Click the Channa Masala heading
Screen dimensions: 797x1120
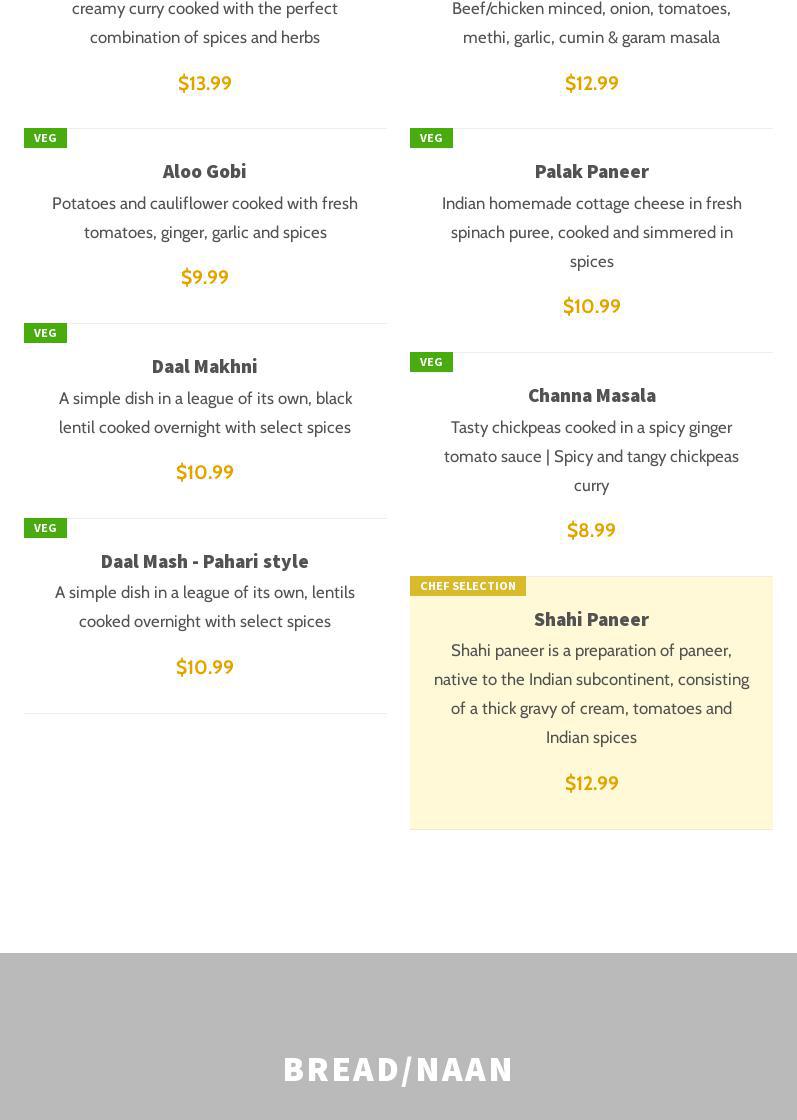pos(591,395)
